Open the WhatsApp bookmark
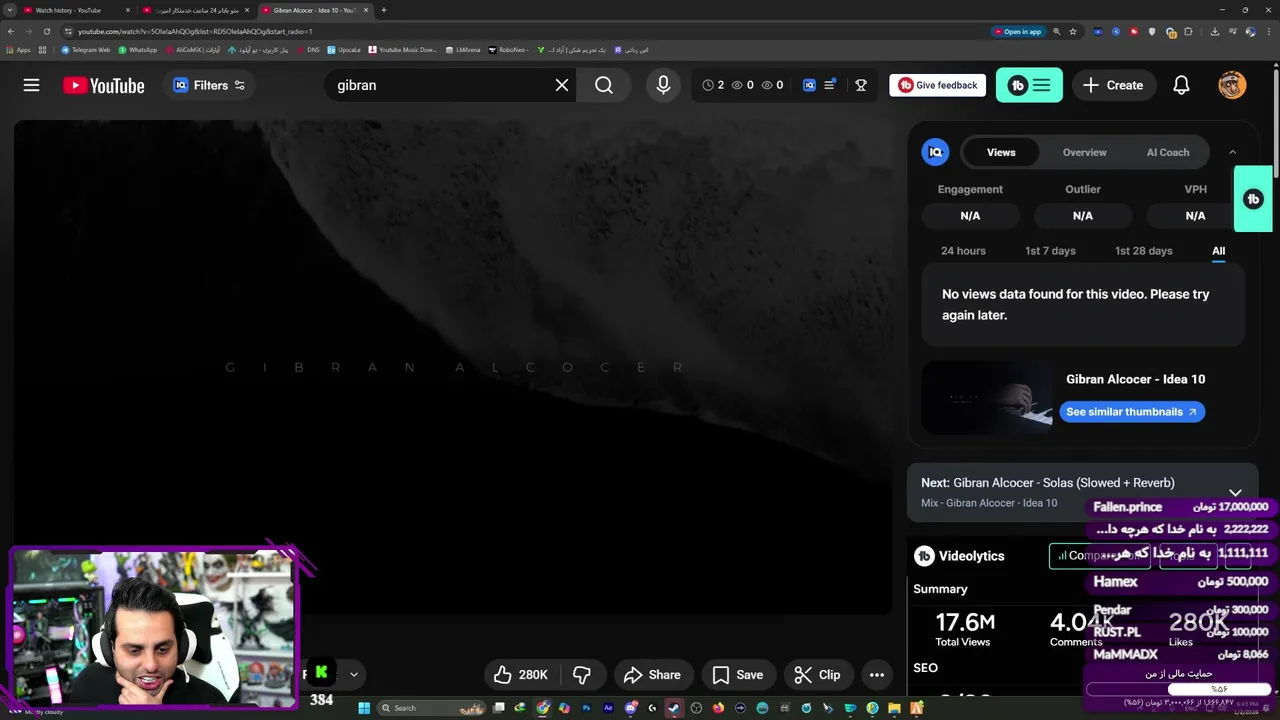 [x=138, y=49]
